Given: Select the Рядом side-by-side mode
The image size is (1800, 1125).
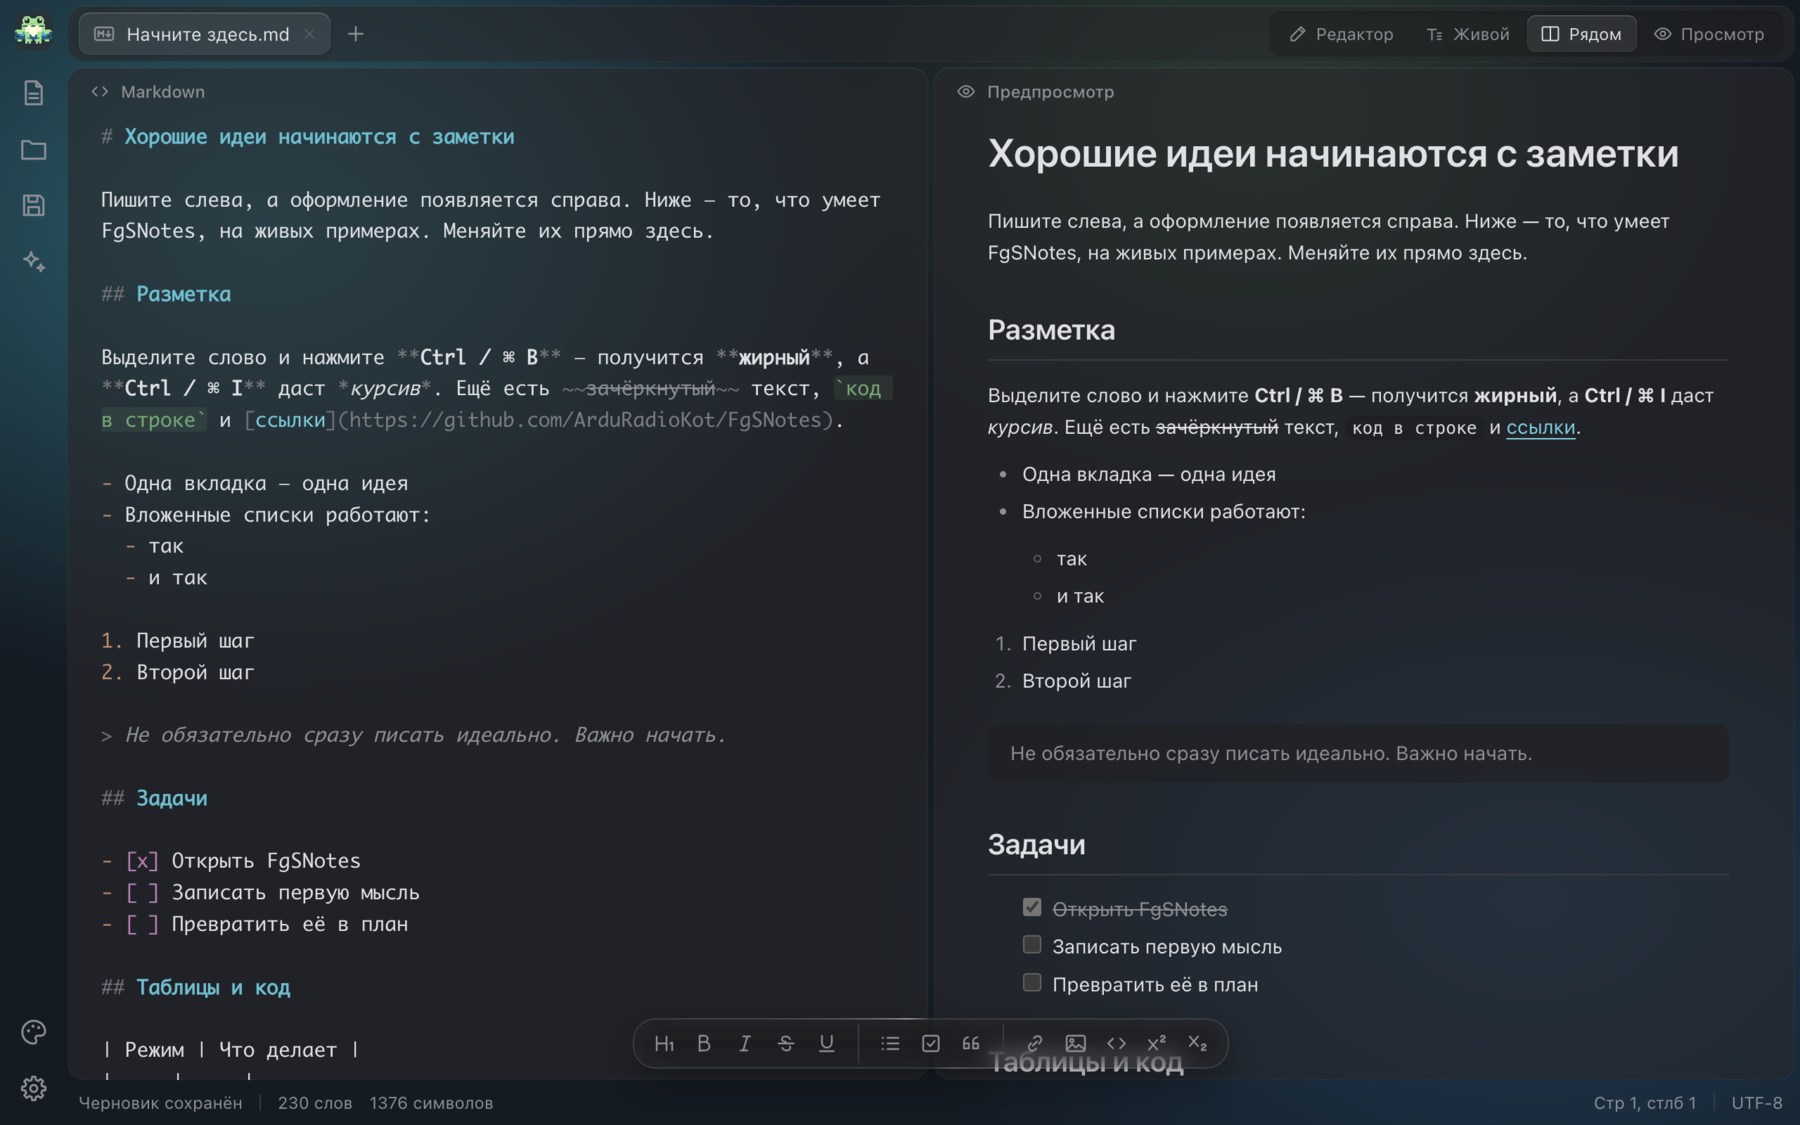Looking at the screenshot, I should tap(1581, 34).
